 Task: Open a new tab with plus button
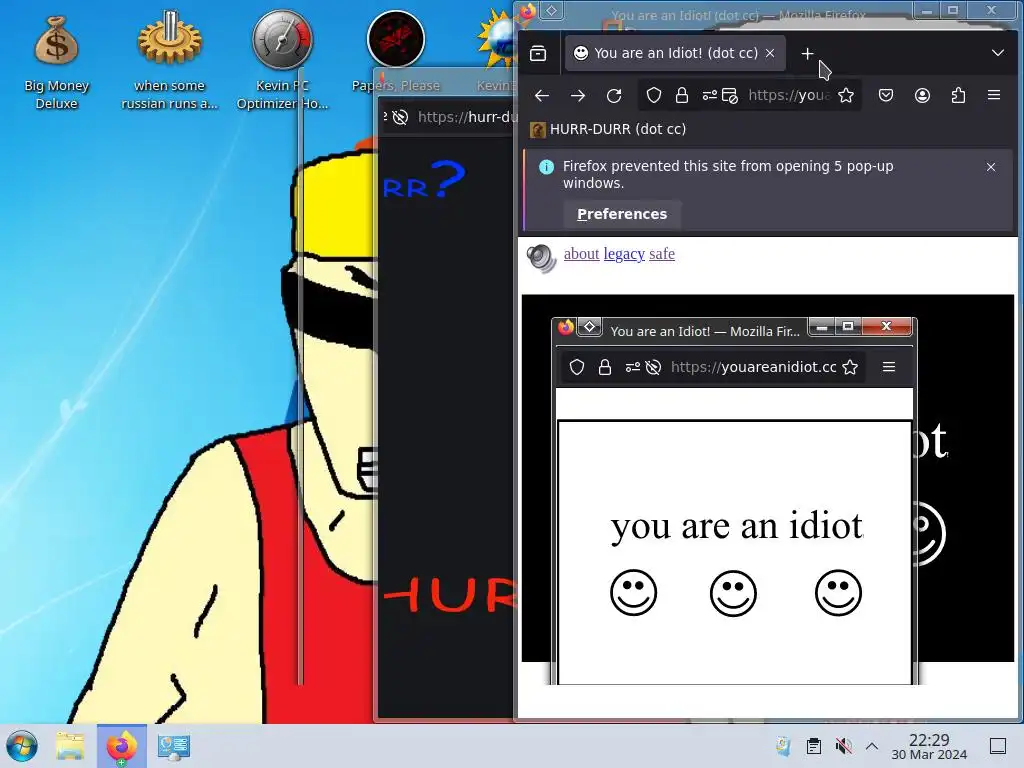coord(807,54)
